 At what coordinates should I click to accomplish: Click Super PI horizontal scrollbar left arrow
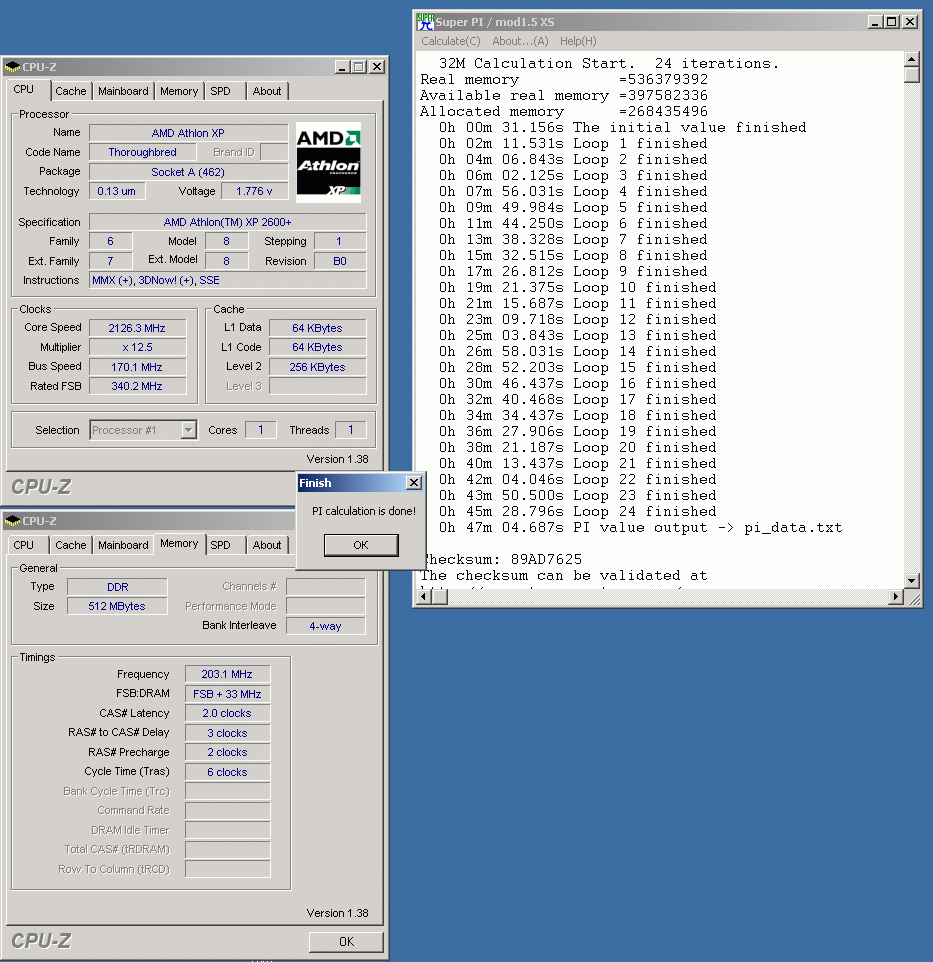coord(424,596)
